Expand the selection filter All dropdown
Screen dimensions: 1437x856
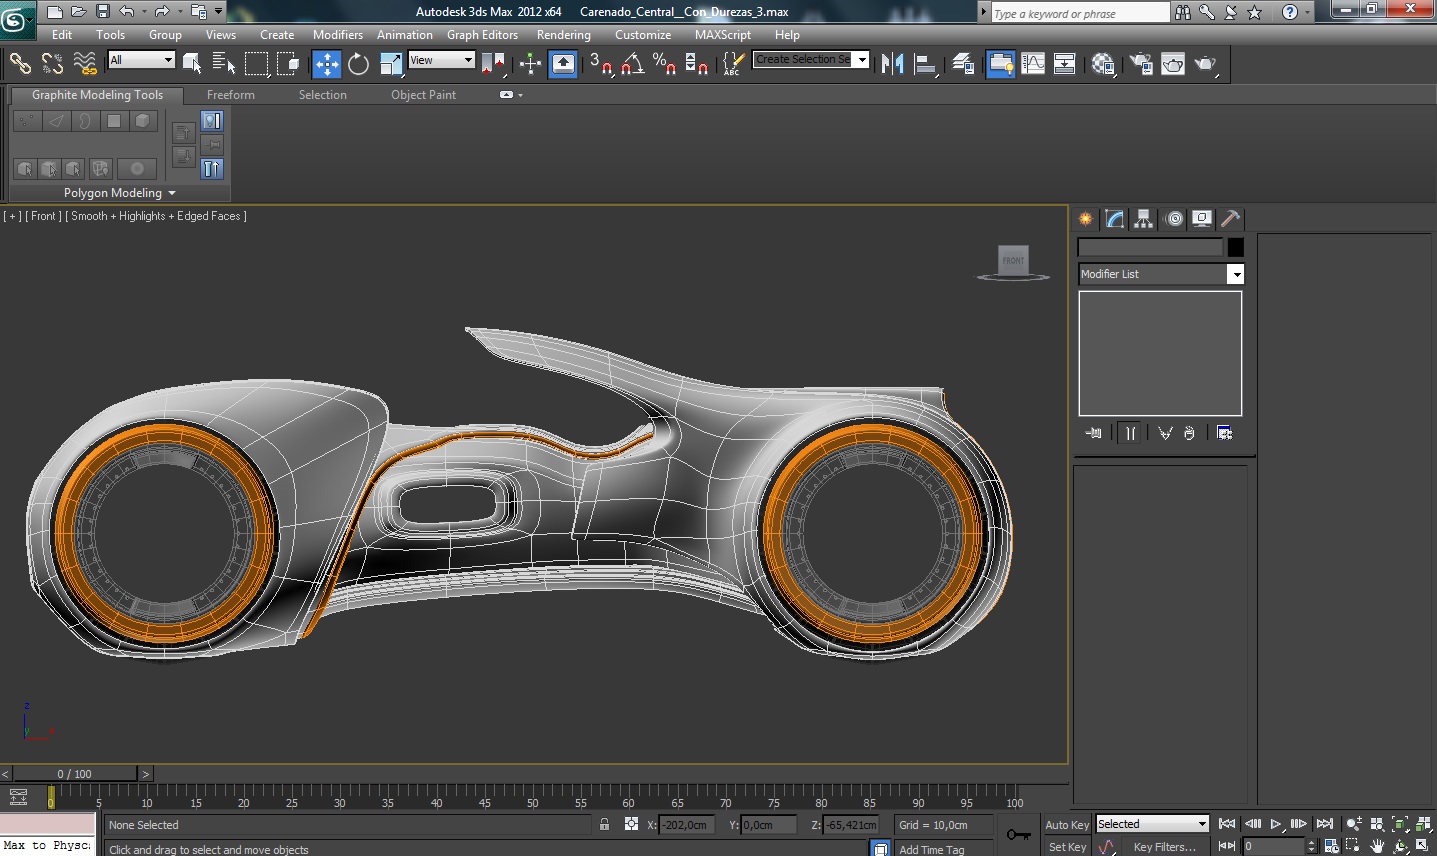141,60
